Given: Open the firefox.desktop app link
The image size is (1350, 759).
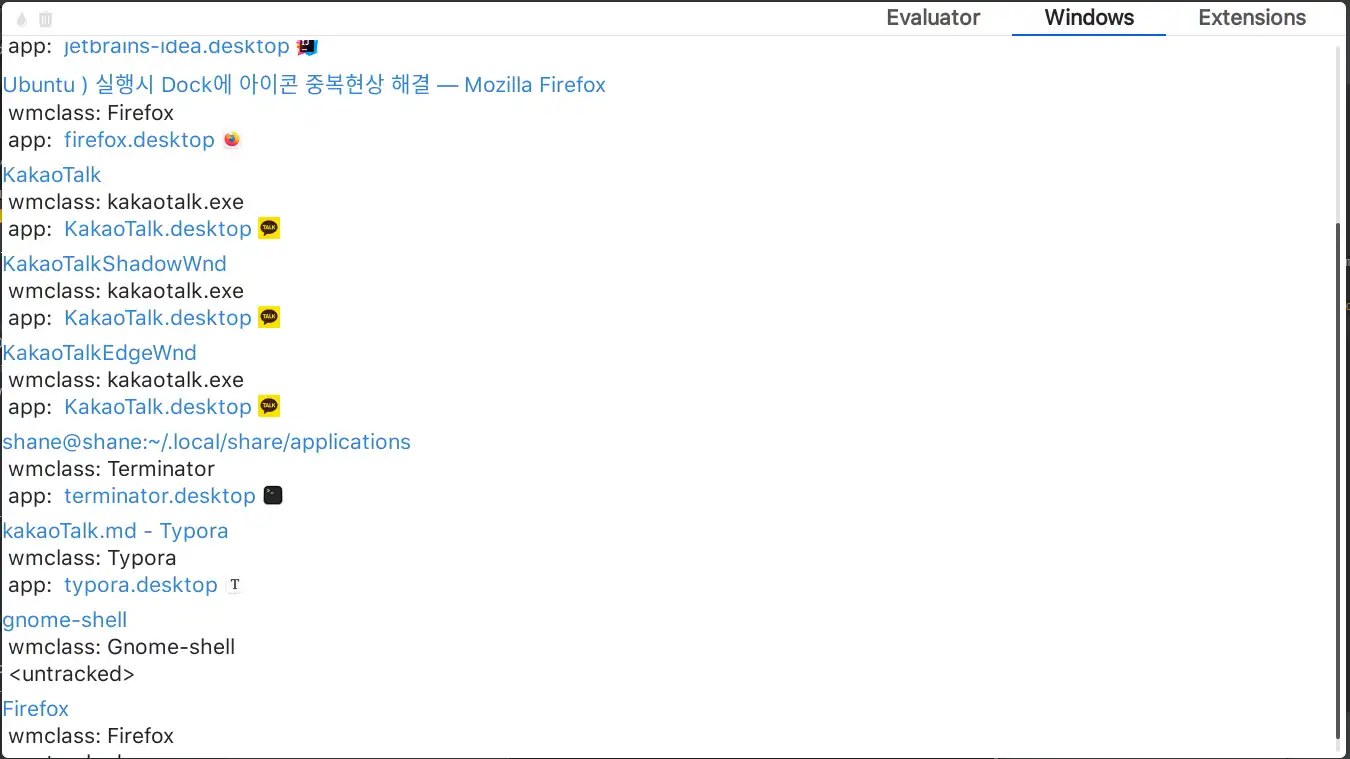Looking at the screenshot, I should pos(139,140).
